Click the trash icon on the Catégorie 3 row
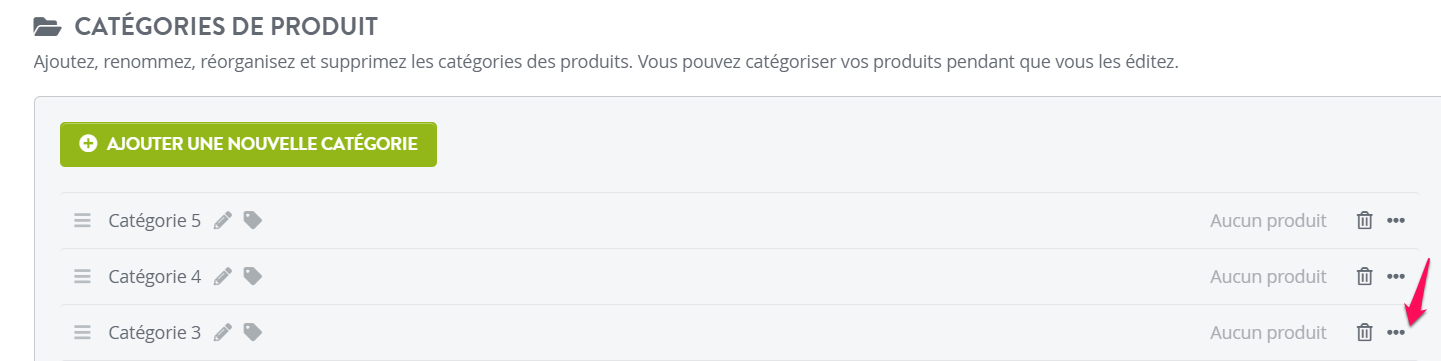 [x=1364, y=332]
